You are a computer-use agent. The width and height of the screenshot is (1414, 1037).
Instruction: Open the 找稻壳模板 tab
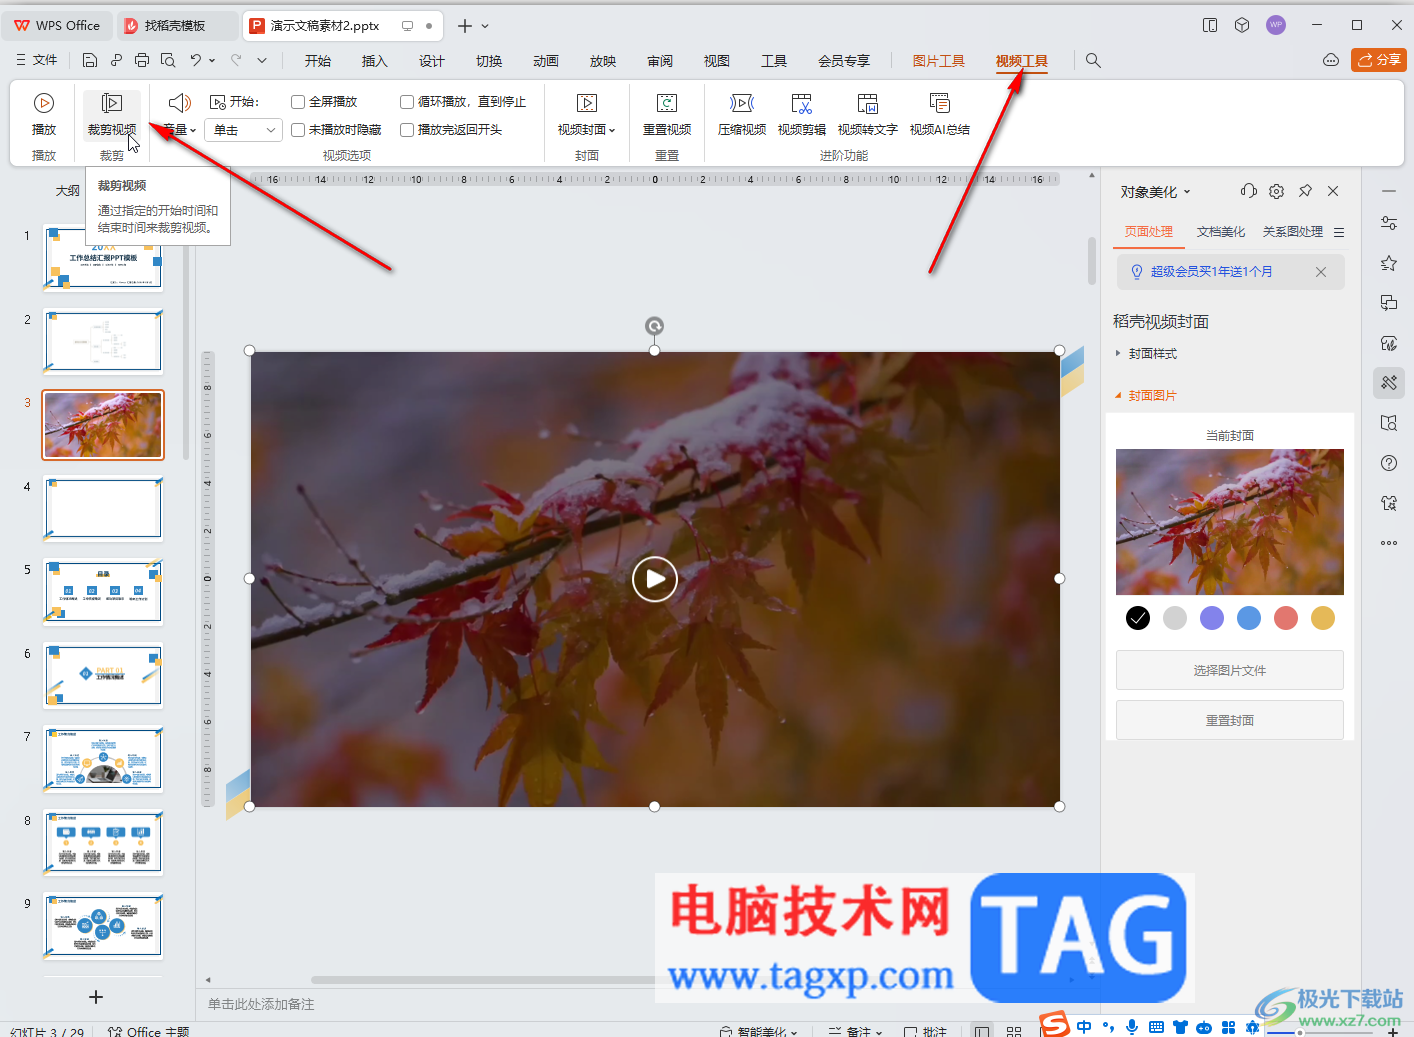pyautogui.click(x=176, y=26)
